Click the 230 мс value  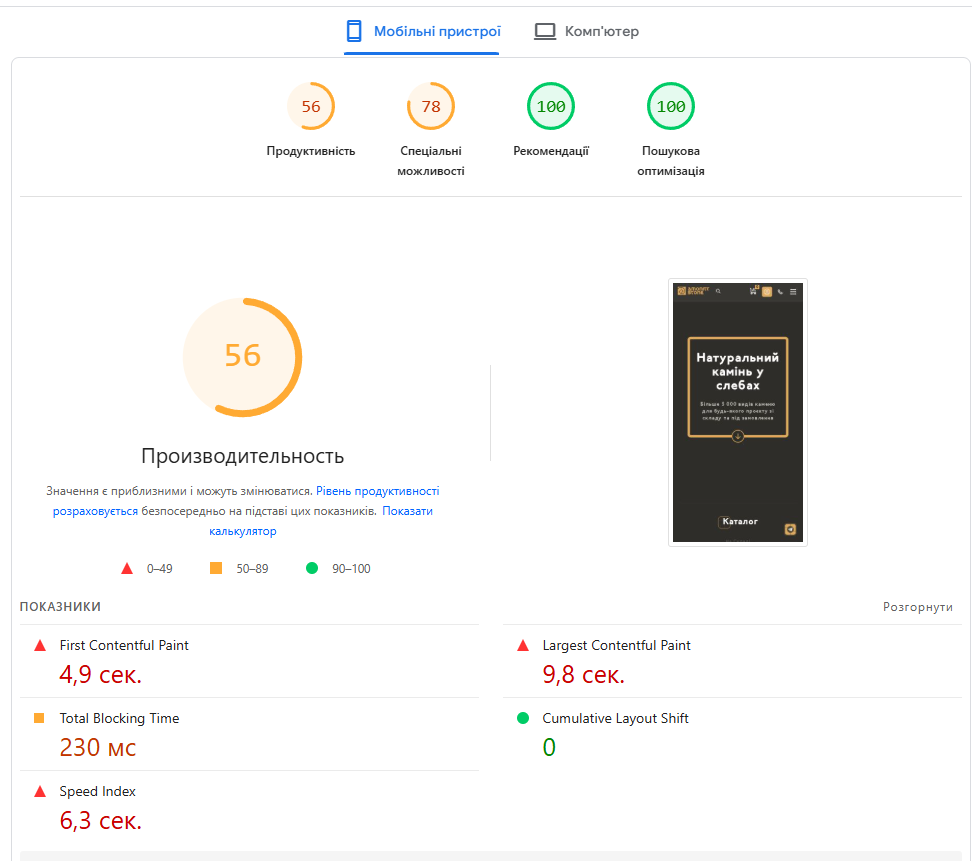click(97, 748)
